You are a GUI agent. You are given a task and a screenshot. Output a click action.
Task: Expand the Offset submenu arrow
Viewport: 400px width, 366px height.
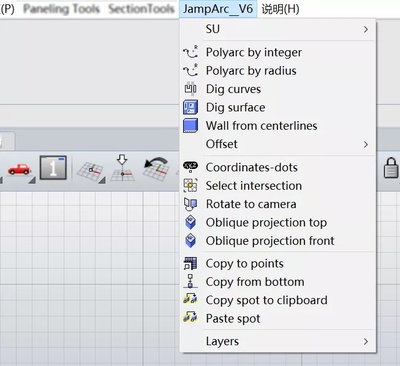366,144
